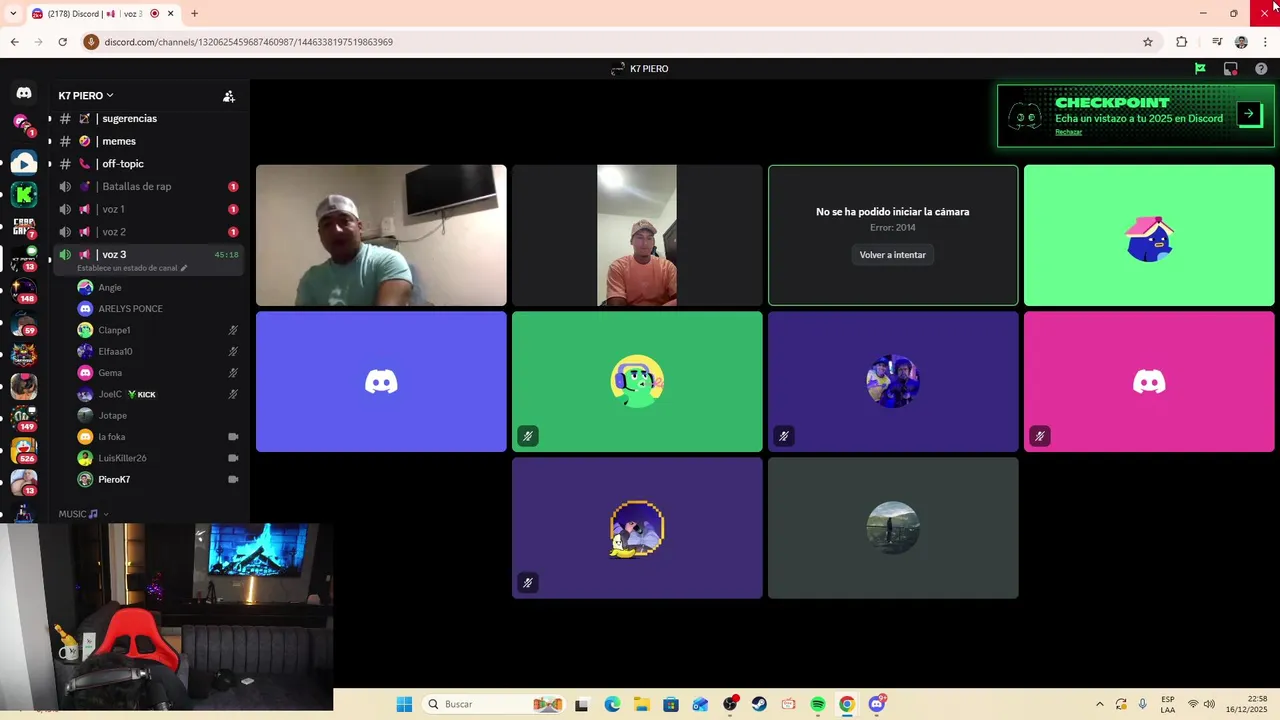
Task: Open Discord direct messages home icon
Action: click(24, 93)
